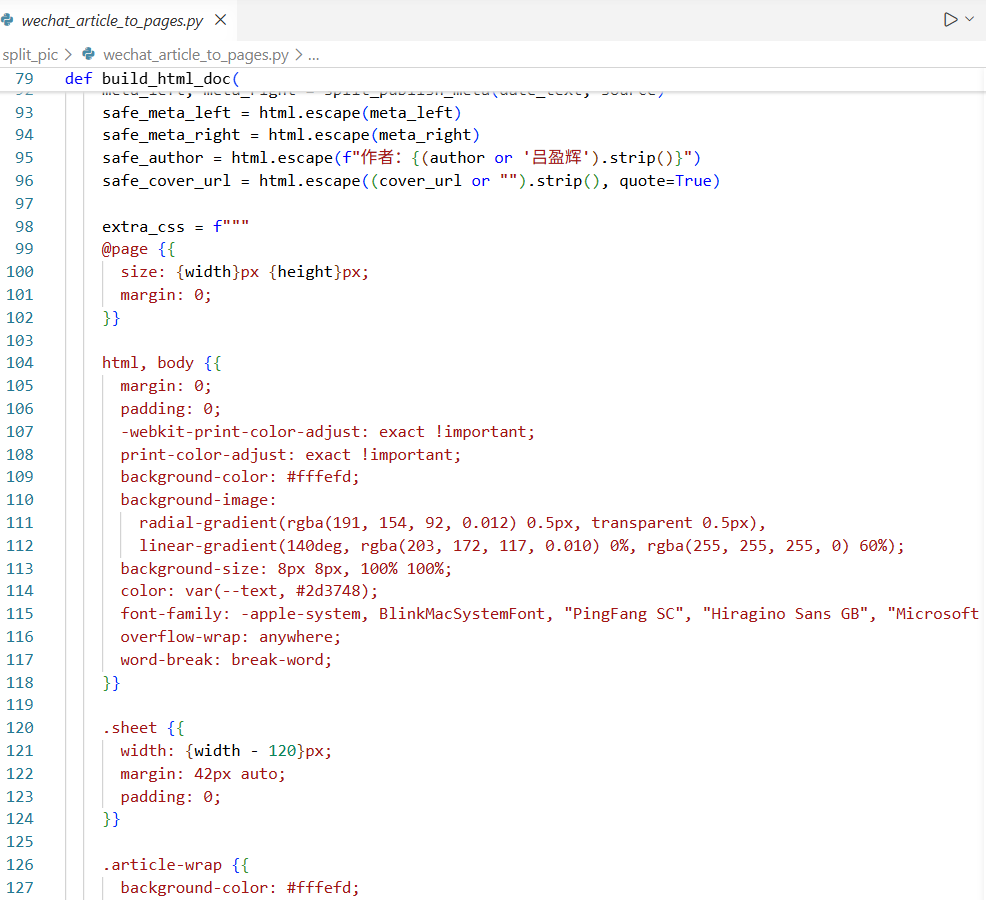Click line number 93 in the gutter
This screenshot has width=986, height=900.
point(25,113)
